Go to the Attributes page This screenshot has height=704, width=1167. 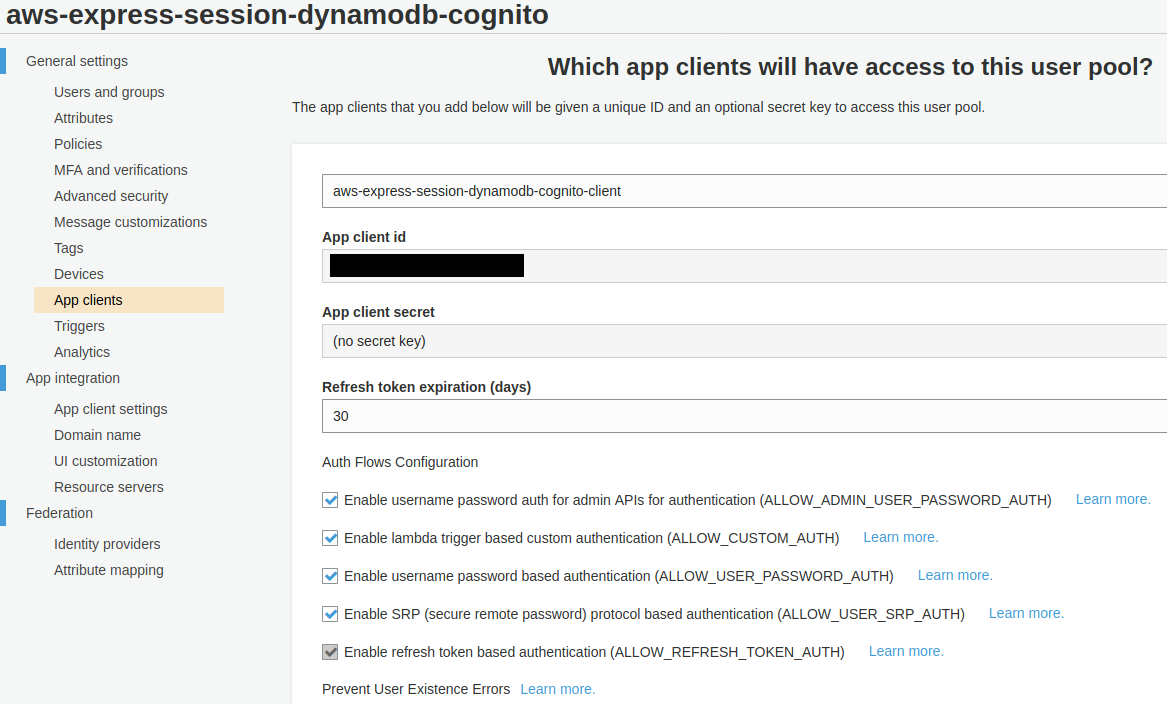(83, 118)
